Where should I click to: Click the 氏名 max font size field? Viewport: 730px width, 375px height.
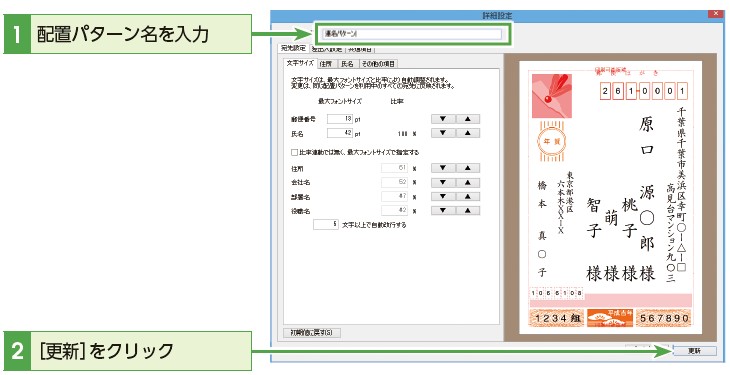[340, 133]
